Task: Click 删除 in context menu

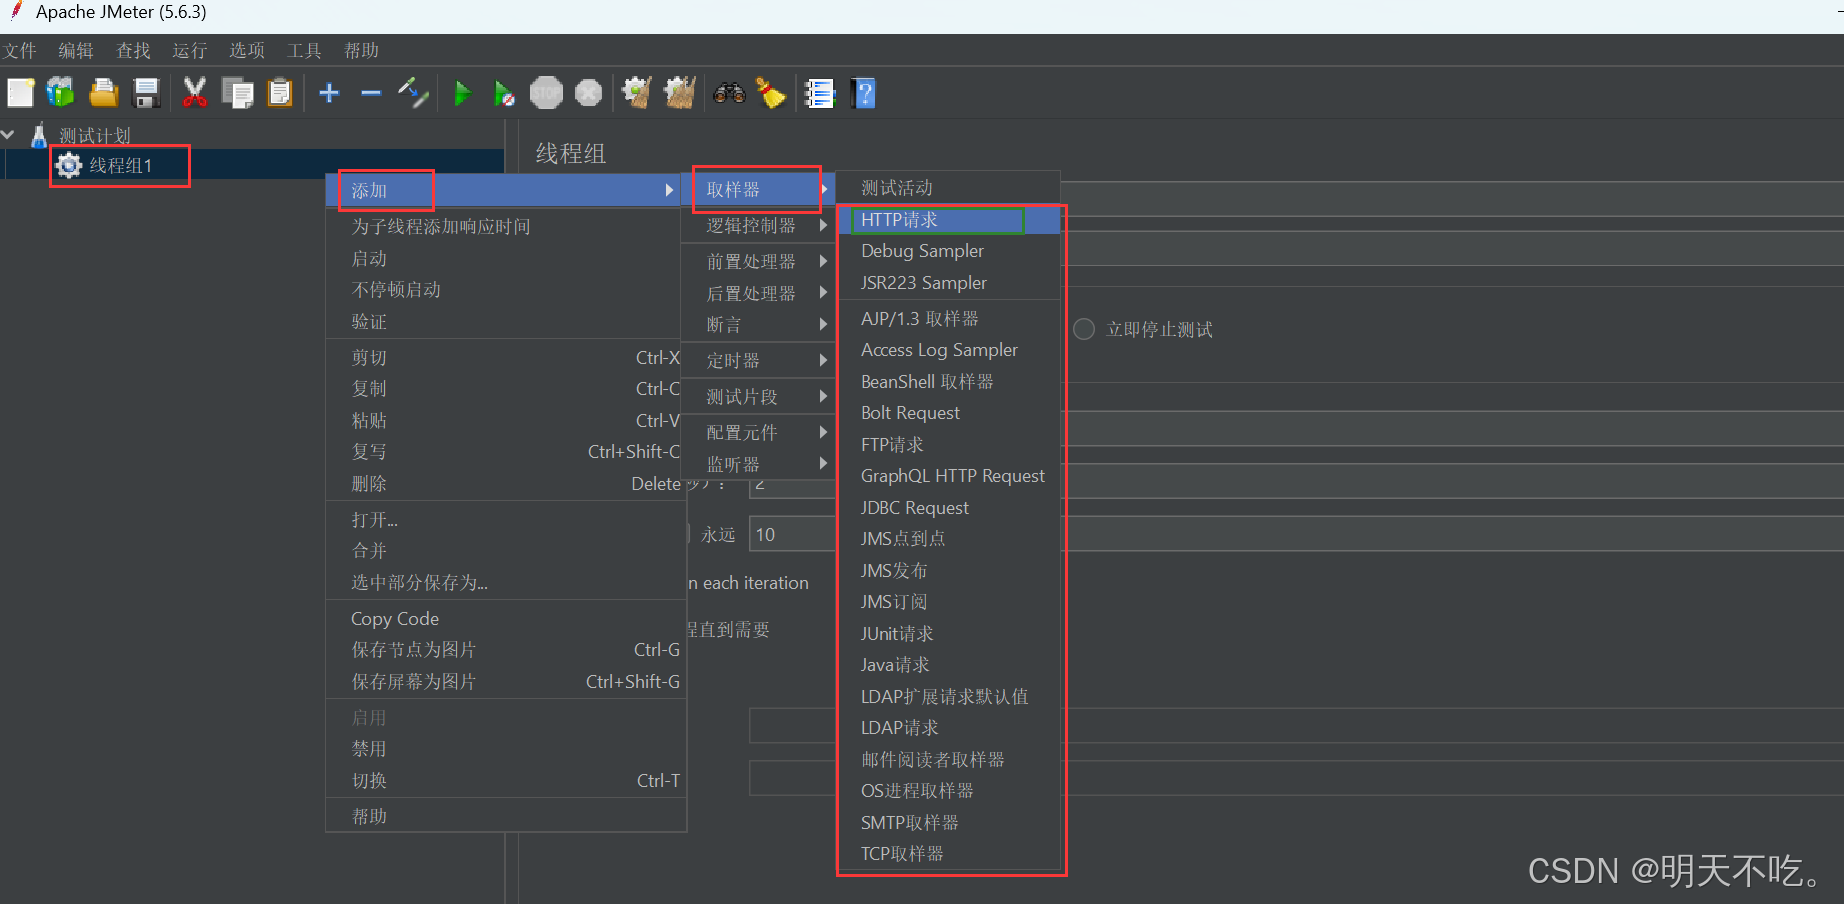Action: pos(506,483)
